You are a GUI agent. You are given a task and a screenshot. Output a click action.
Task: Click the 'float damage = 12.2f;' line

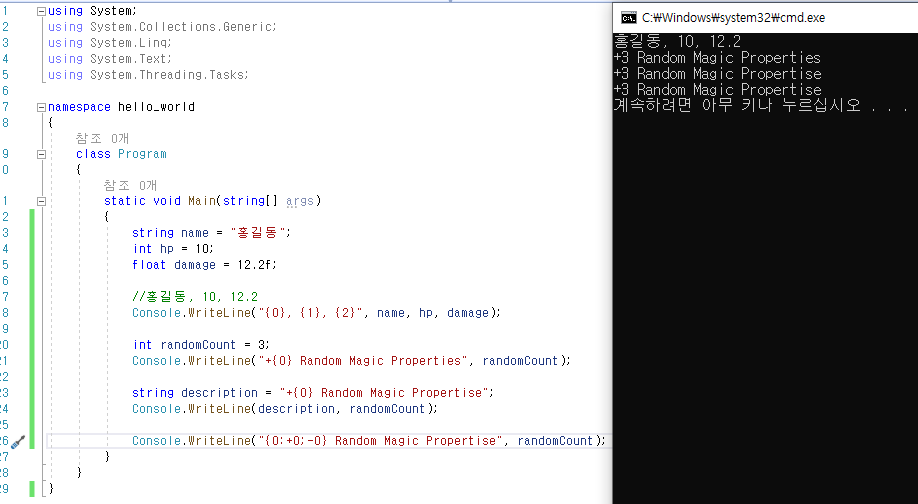coord(204,265)
